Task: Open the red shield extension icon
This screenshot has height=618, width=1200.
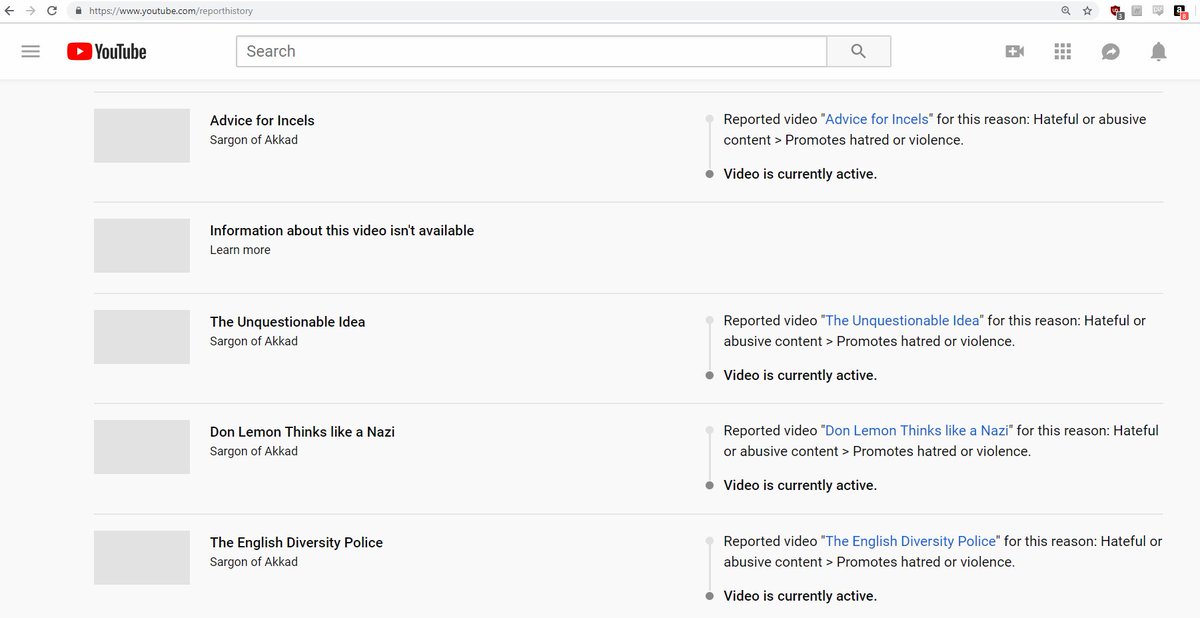Action: 1116,12
